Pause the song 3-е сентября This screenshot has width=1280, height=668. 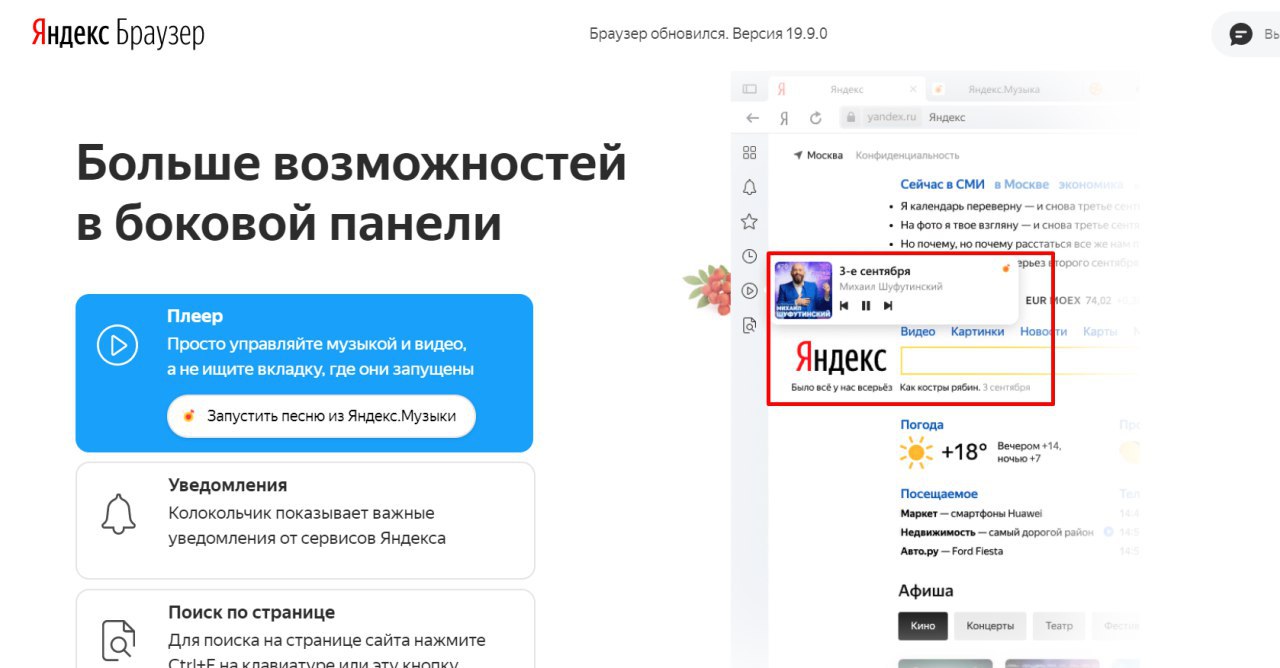coord(866,306)
